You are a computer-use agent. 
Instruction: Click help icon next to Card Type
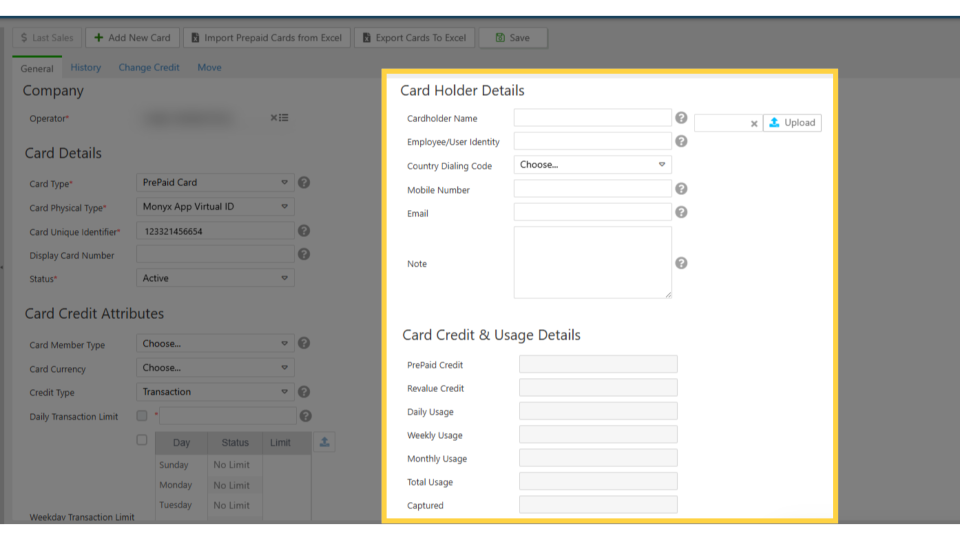(x=304, y=183)
